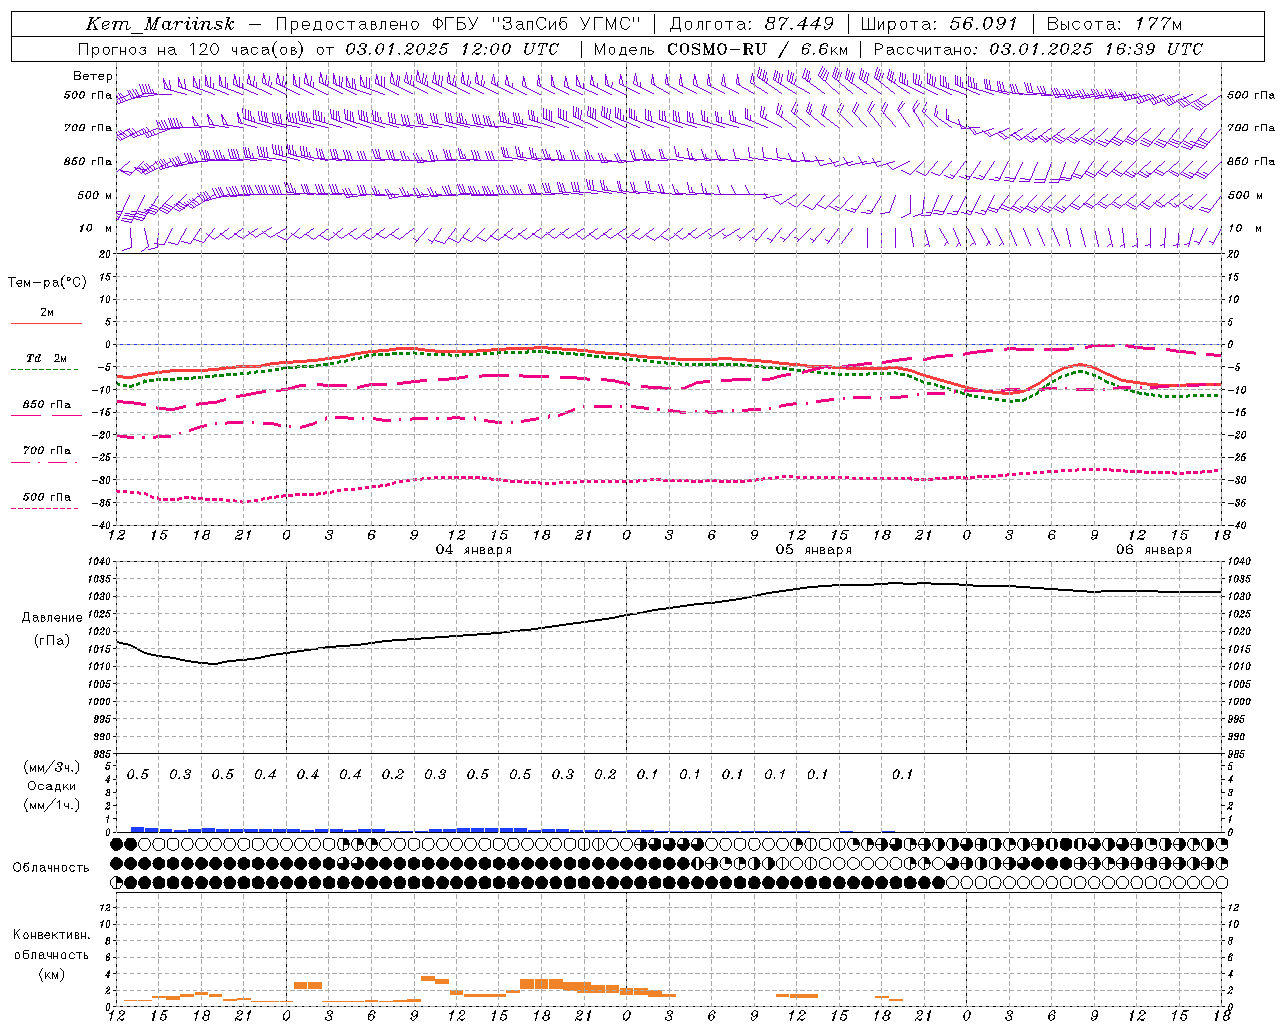Screen dimensions: 1280x1024
Task: Select the Тем-ра(°C) temperature panel label
Action: coord(47,283)
